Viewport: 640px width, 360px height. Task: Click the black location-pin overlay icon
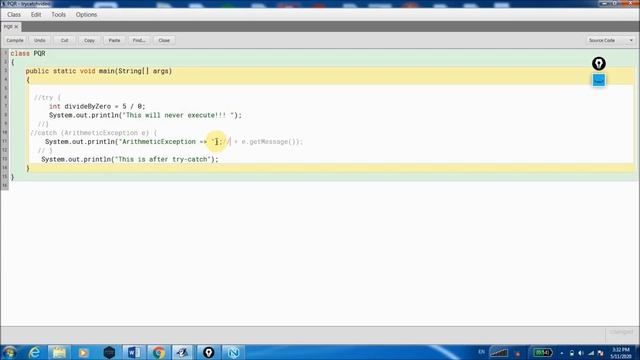(x=599, y=64)
